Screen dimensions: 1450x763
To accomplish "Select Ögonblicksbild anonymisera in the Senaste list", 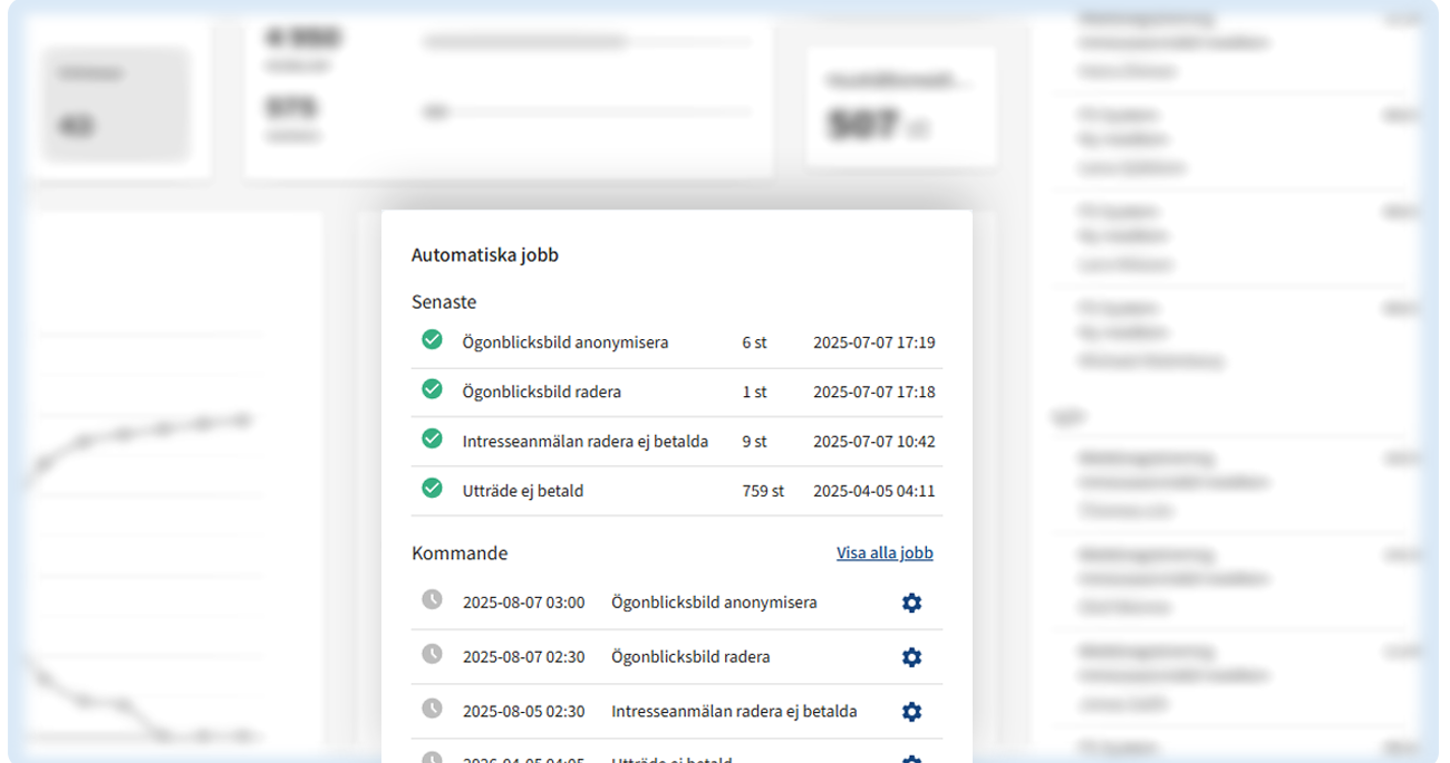I will 565,343.
